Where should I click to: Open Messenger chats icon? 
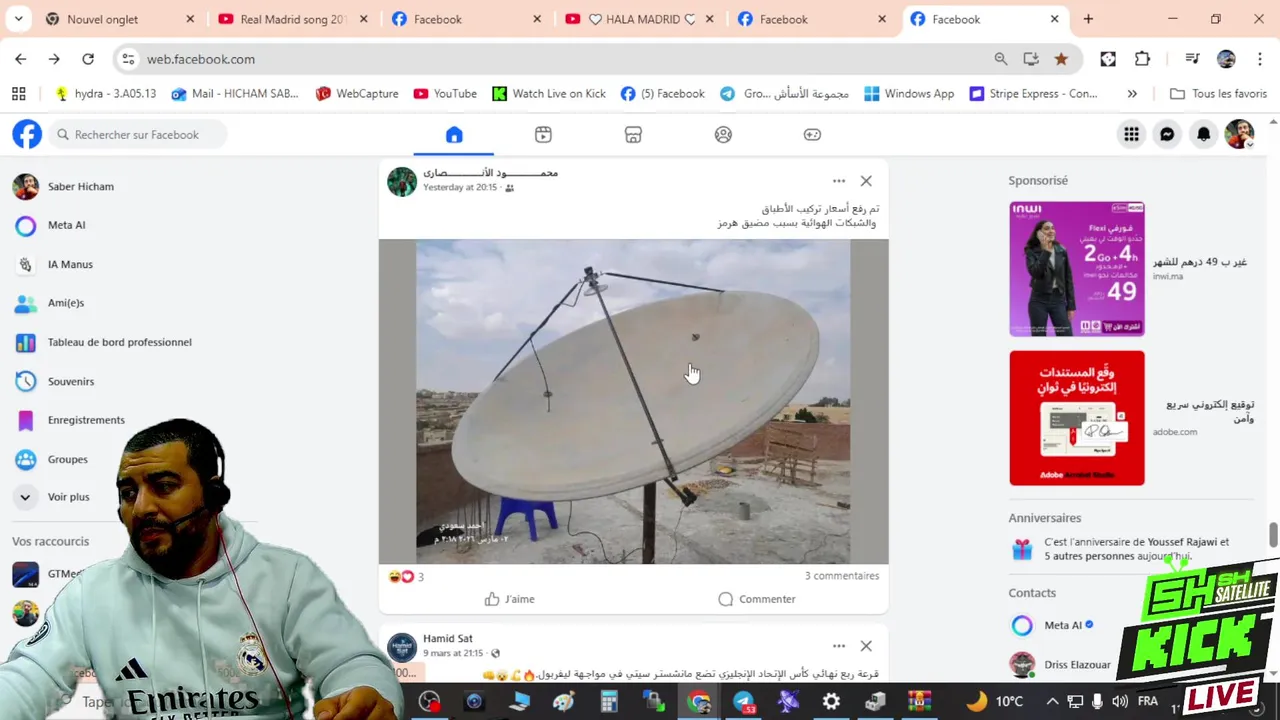(1167, 134)
